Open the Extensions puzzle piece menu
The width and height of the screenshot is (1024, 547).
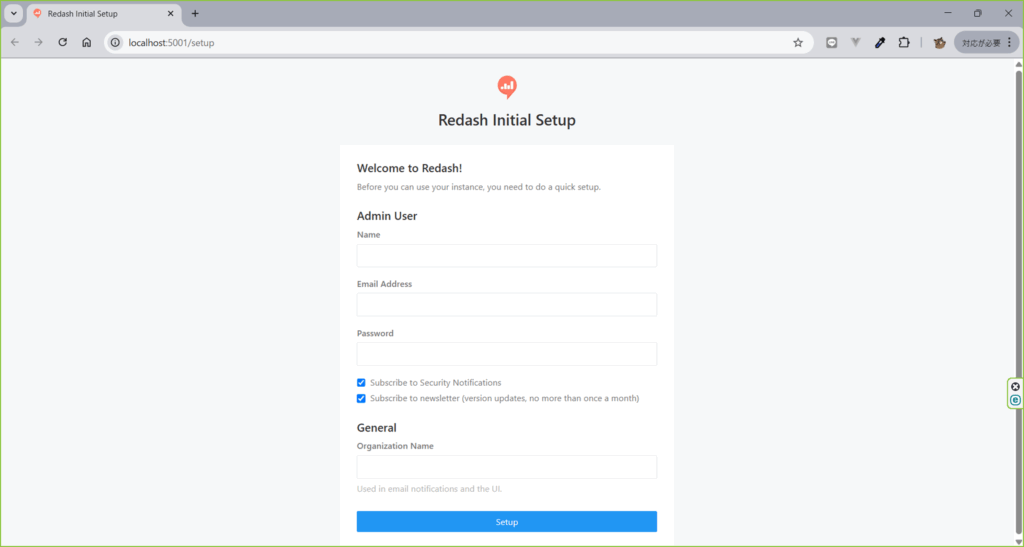tap(904, 43)
